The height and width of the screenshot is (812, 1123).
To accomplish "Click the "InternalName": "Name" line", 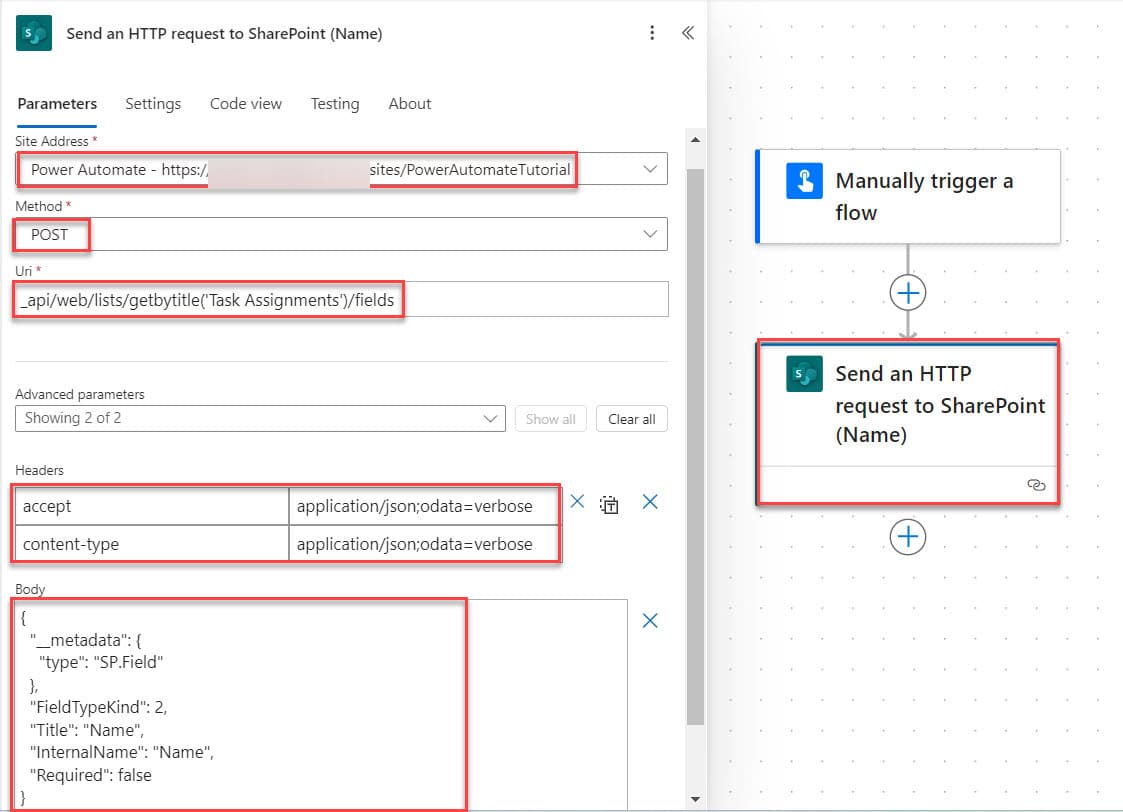I will click(x=121, y=753).
